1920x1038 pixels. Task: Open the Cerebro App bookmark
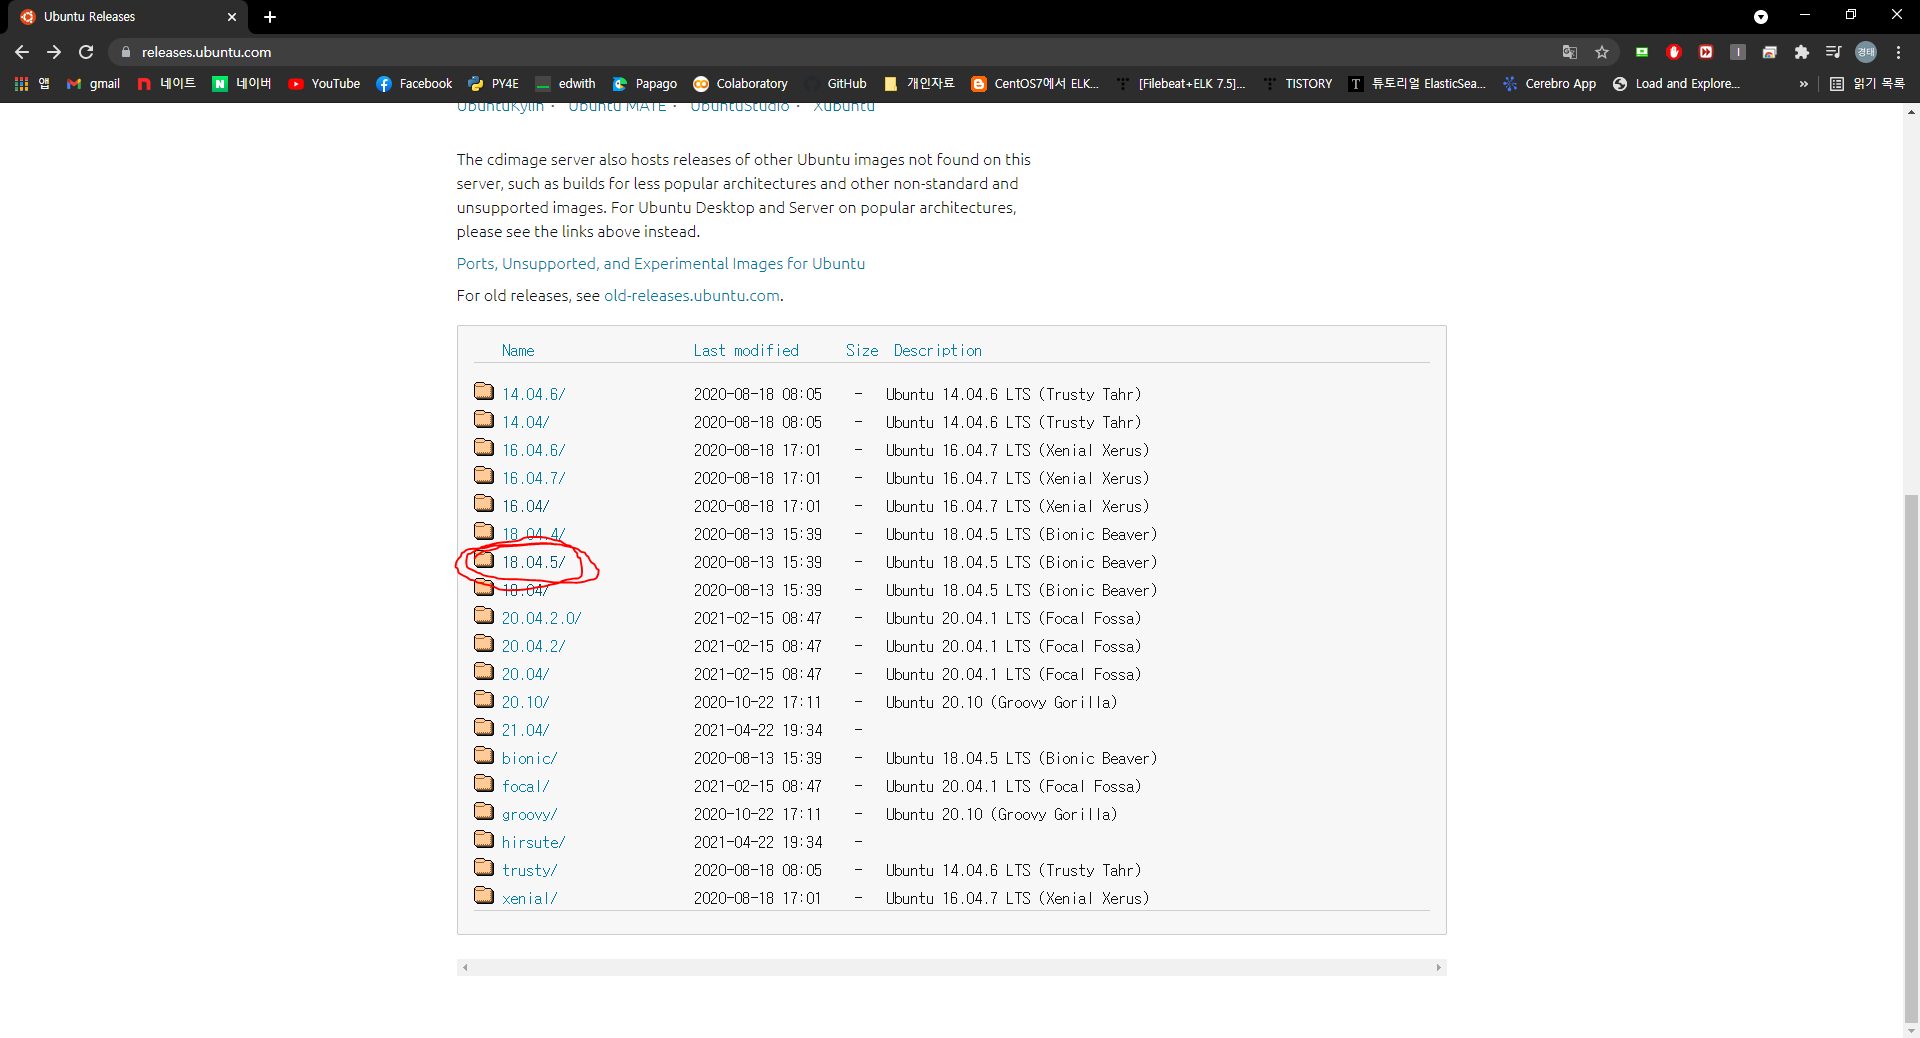pyautogui.click(x=1549, y=84)
